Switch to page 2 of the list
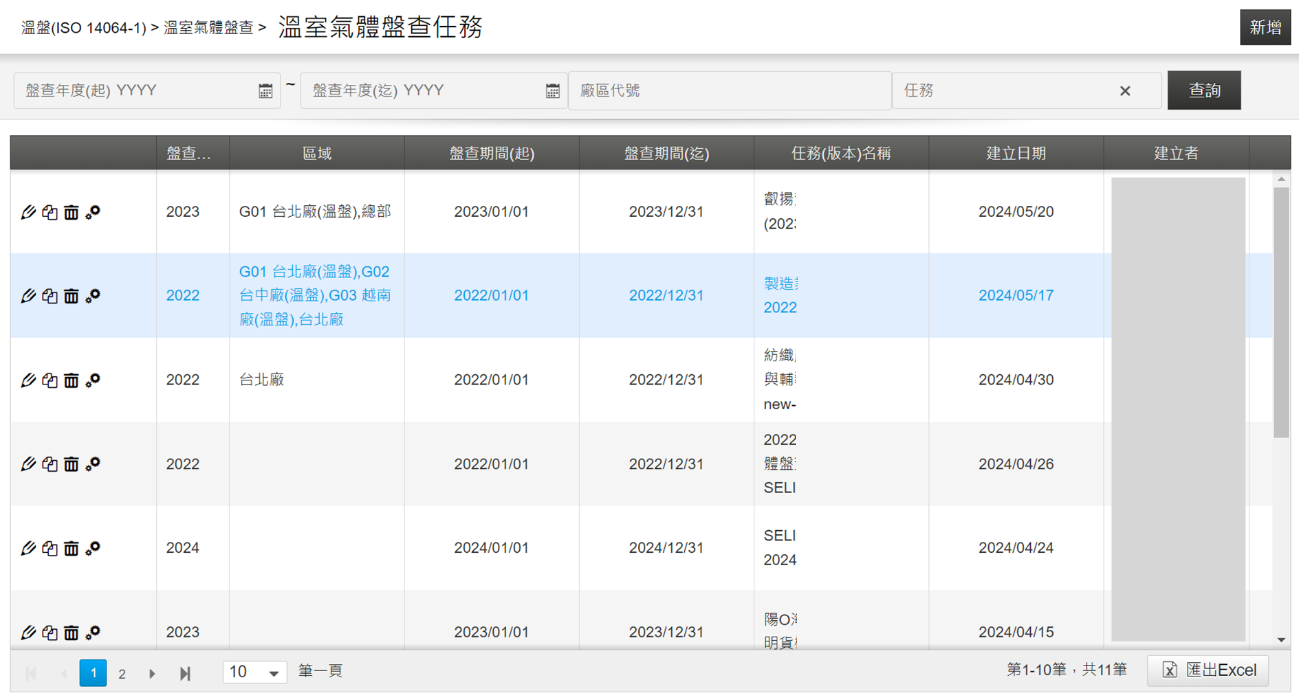Image resolution: width=1299 pixels, height=693 pixels. pyautogui.click(x=122, y=674)
